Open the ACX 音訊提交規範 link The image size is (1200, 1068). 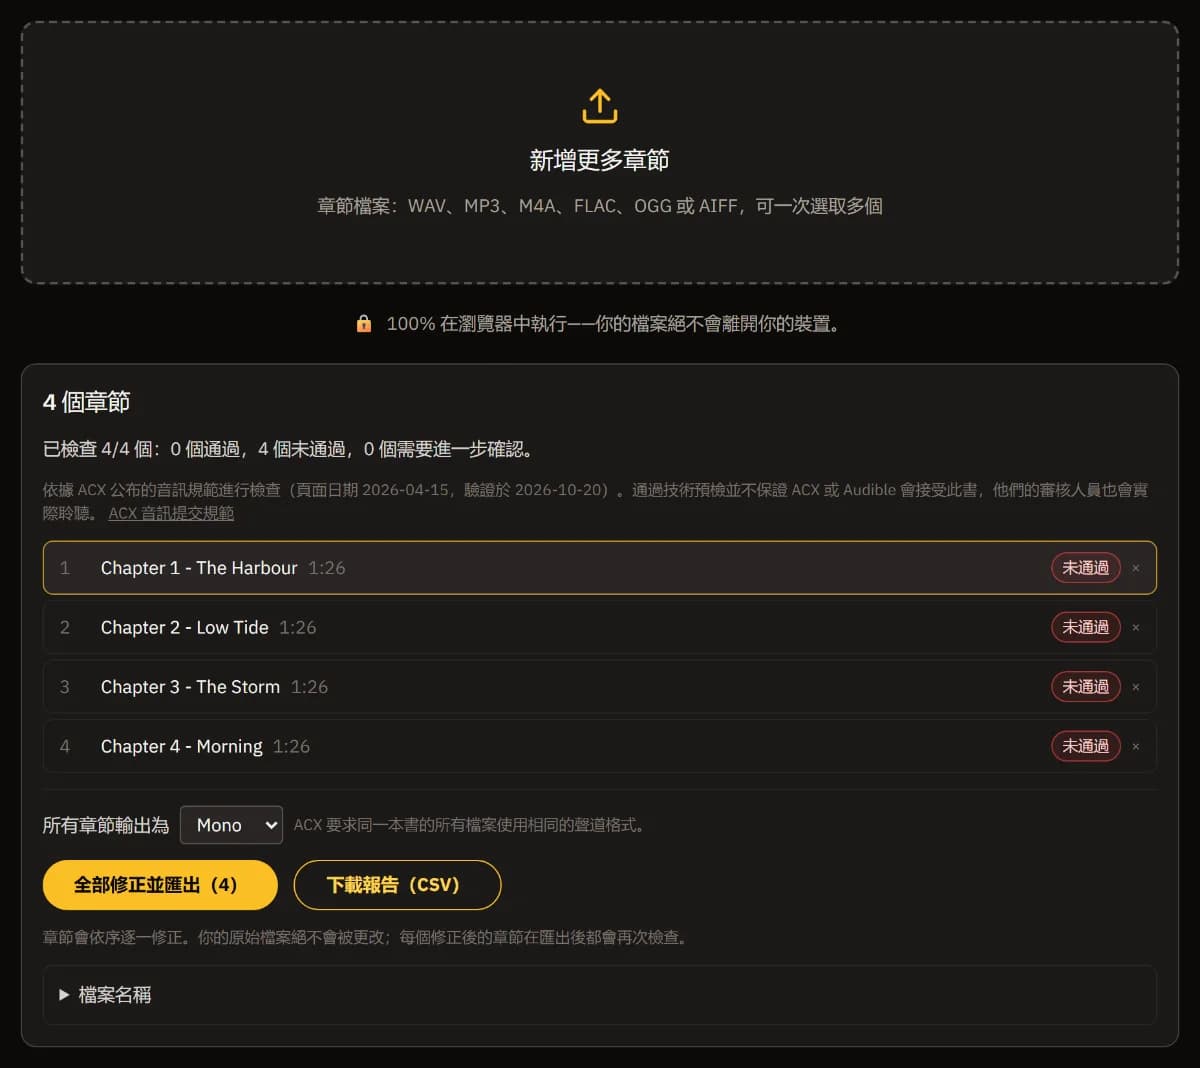tap(171, 513)
